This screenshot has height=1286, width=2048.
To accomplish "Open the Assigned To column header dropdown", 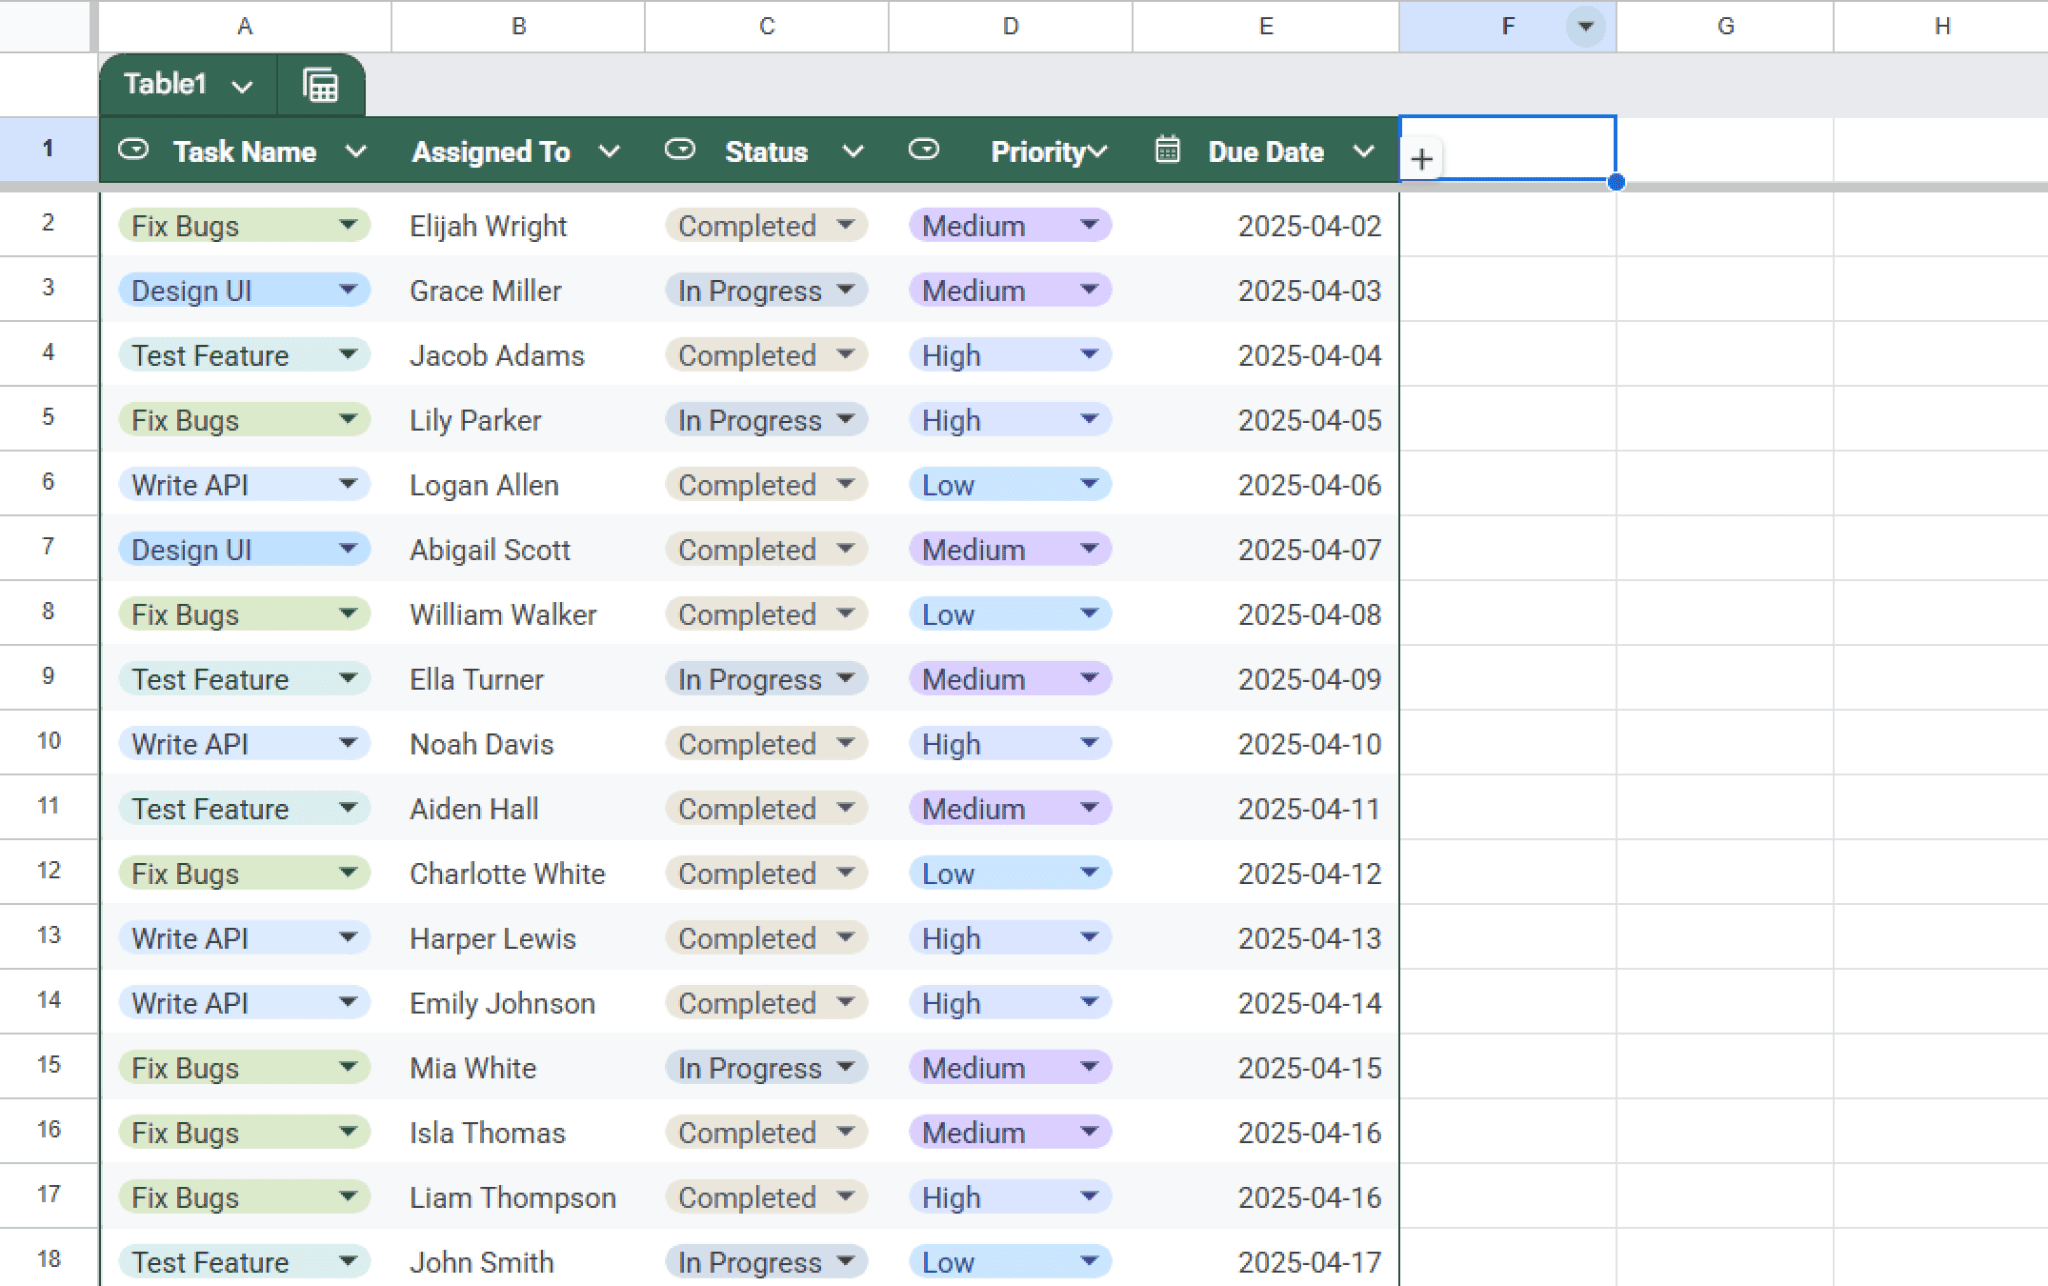I will pyautogui.click(x=610, y=150).
